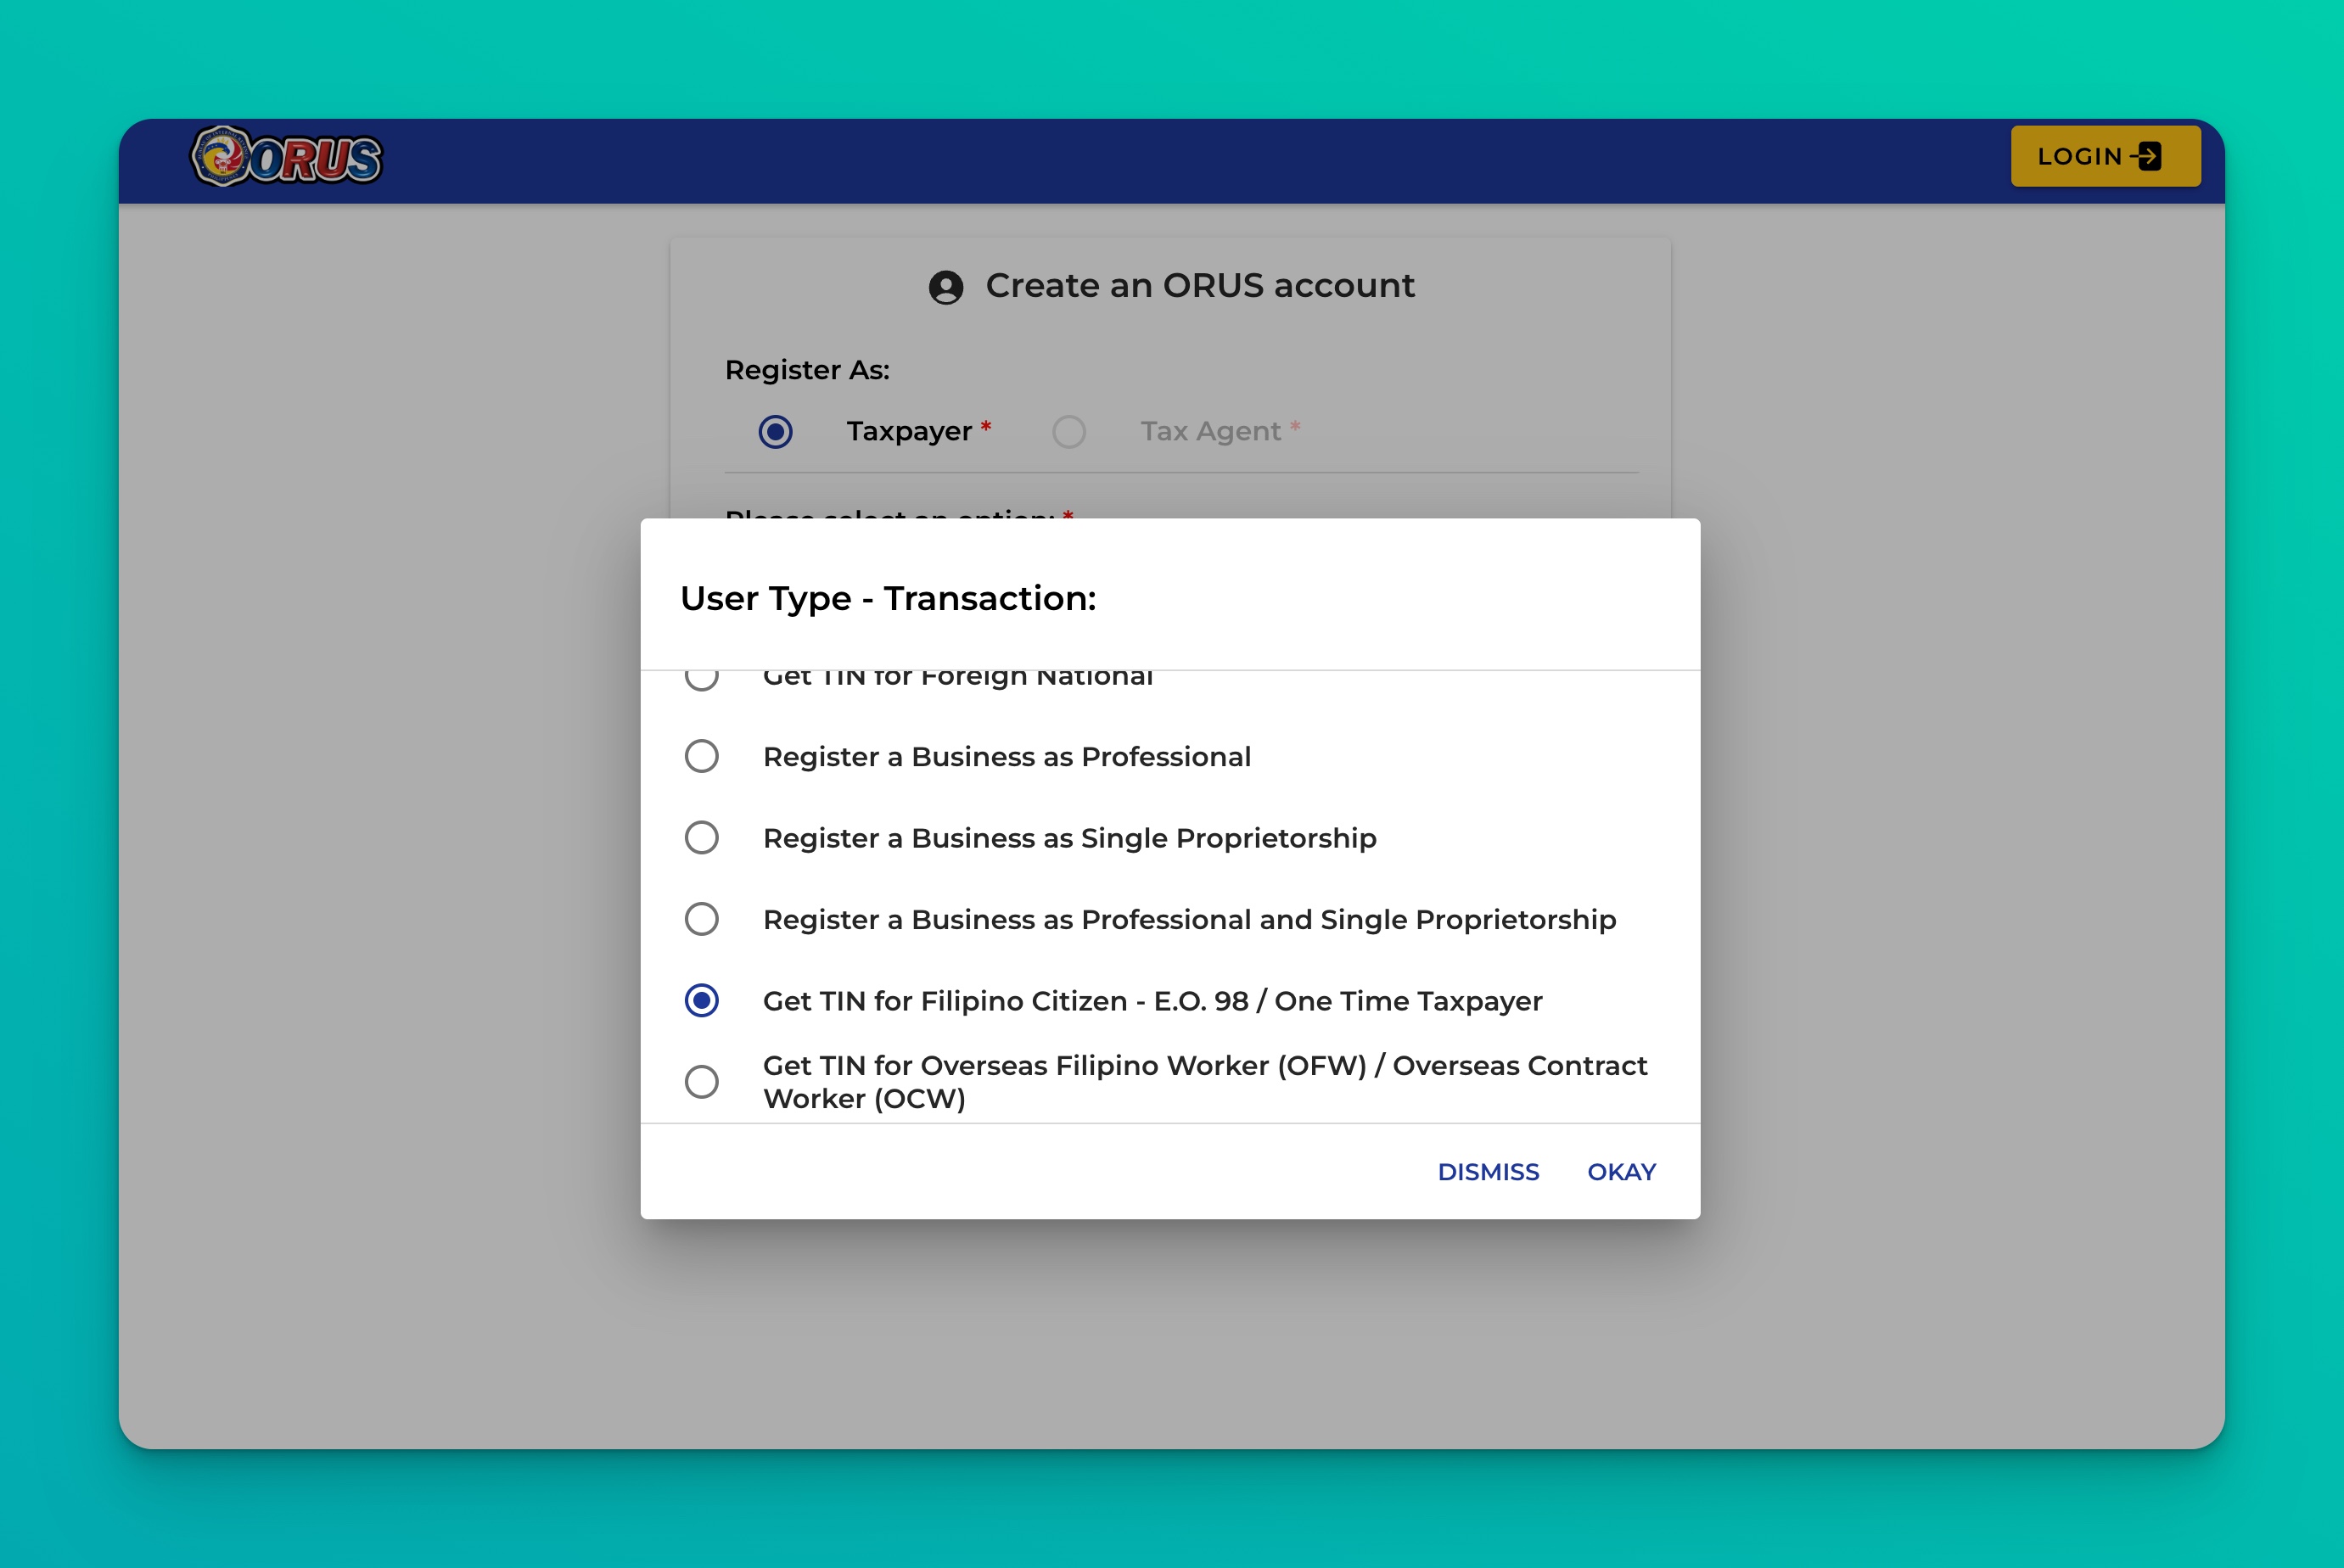Click 'Get TIN for Filipino Citizen - E.O. 98' text
The height and width of the screenshot is (1568, 2344).
(1005, 1001)
